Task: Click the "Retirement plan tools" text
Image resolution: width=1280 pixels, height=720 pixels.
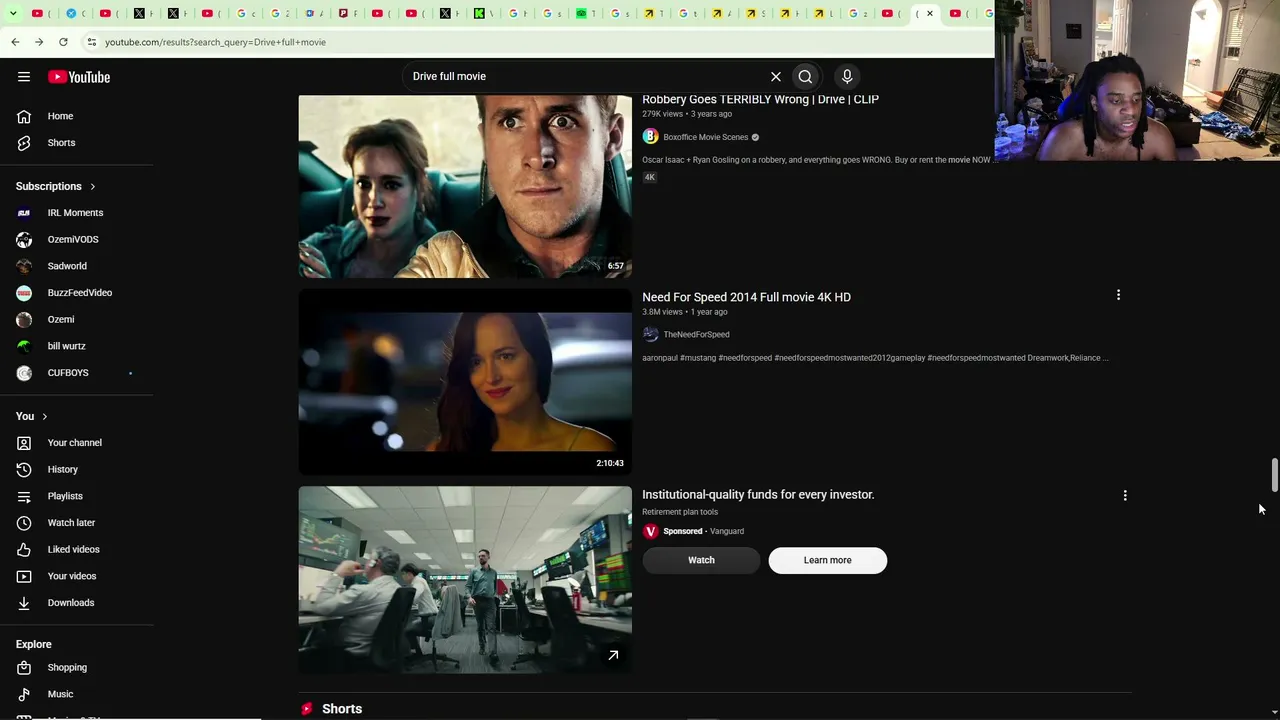Action: (x=680, y=512)
